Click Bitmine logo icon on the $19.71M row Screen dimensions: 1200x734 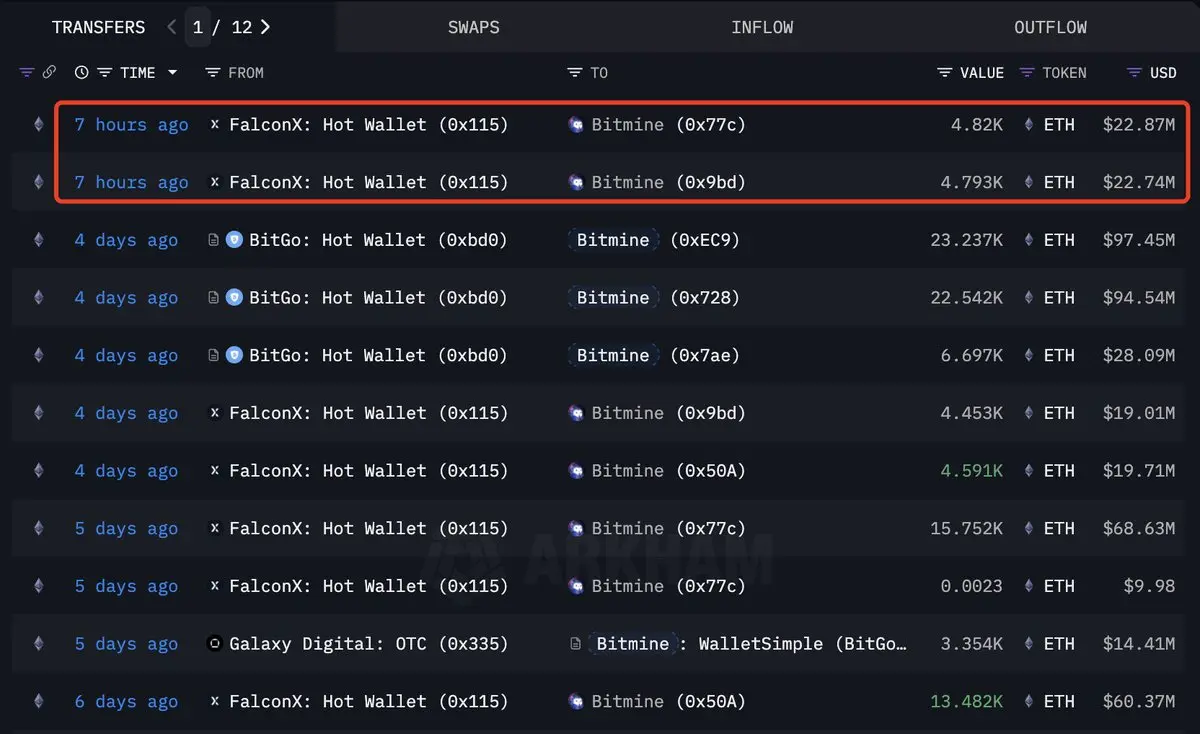[576, 471]
